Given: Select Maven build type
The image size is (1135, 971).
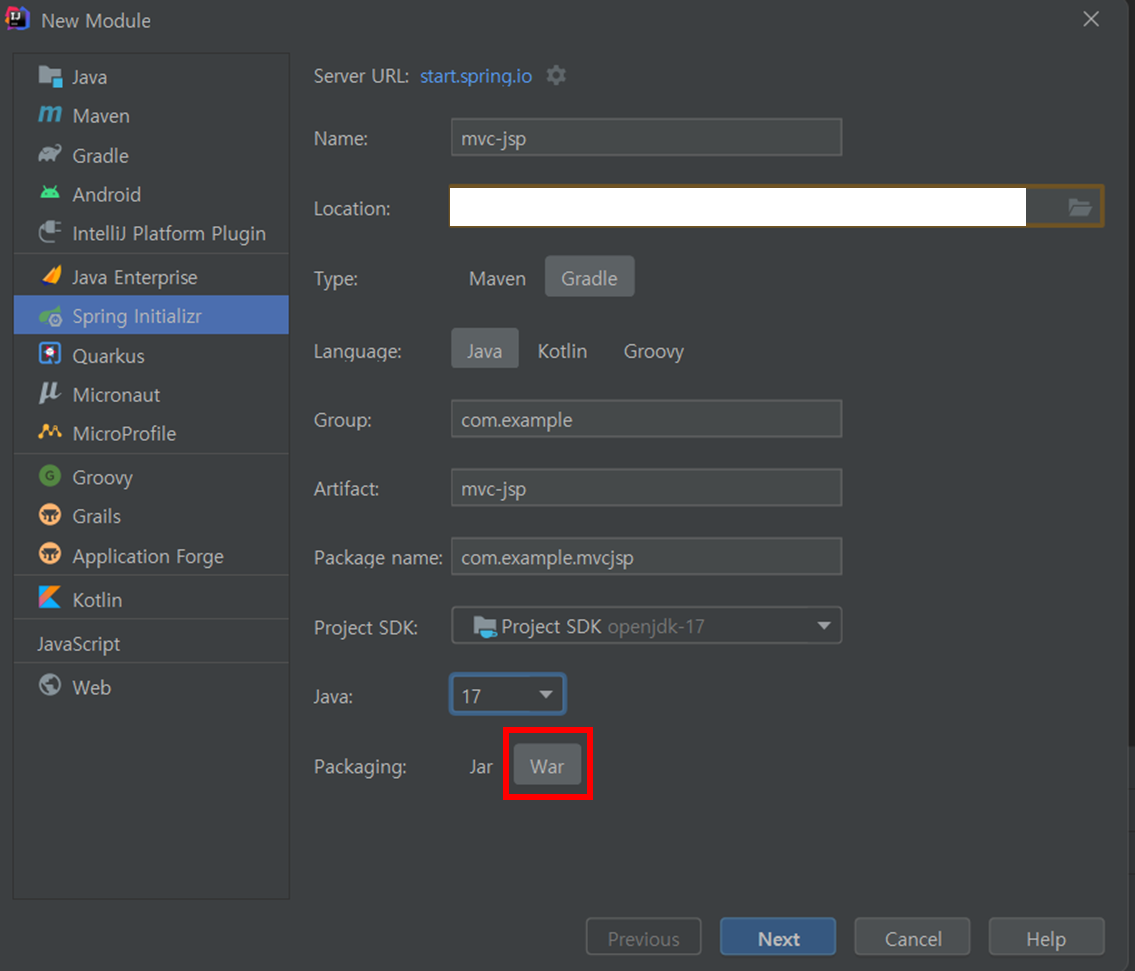Looking at the screenshot, I should (497, 278).
